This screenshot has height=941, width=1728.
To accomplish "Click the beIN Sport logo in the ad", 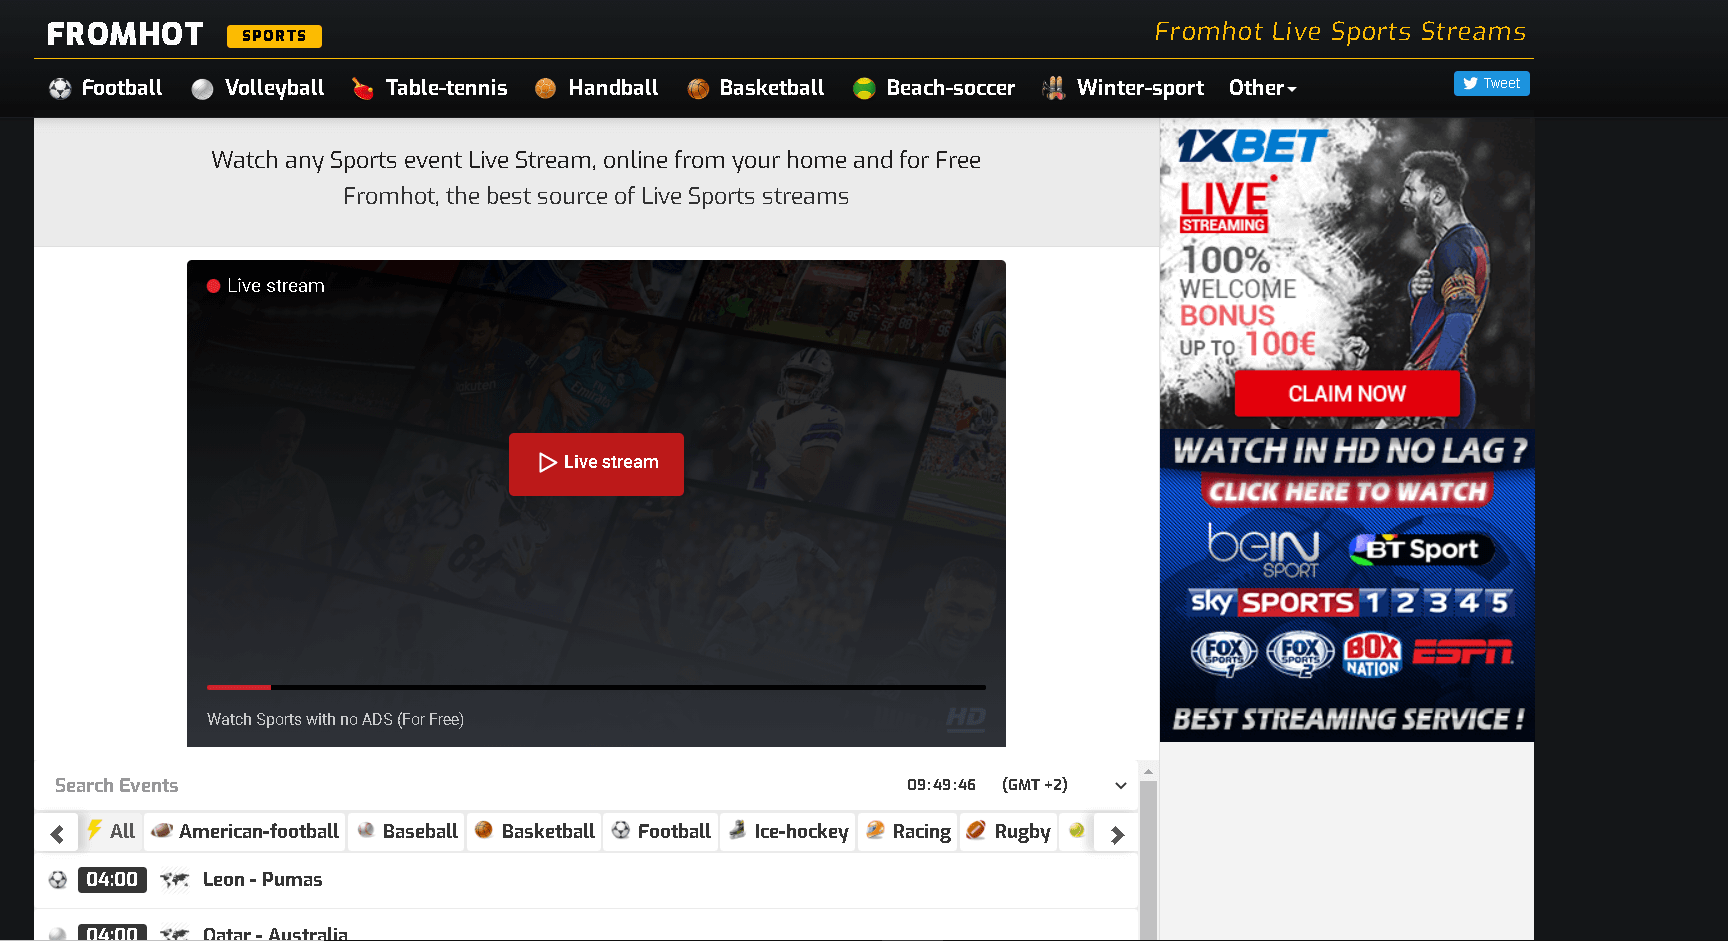I will [x=1264, y=550].
